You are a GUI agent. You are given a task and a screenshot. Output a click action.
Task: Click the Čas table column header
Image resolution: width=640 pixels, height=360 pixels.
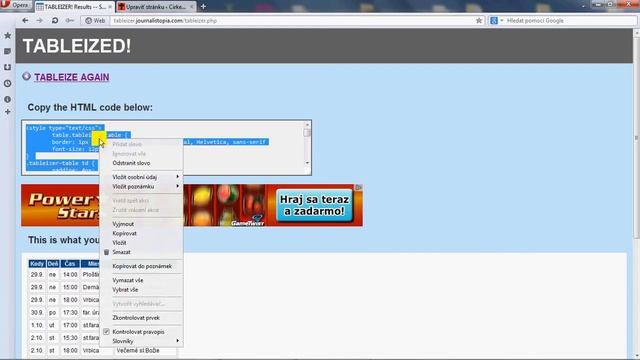(x=70, y=264)
